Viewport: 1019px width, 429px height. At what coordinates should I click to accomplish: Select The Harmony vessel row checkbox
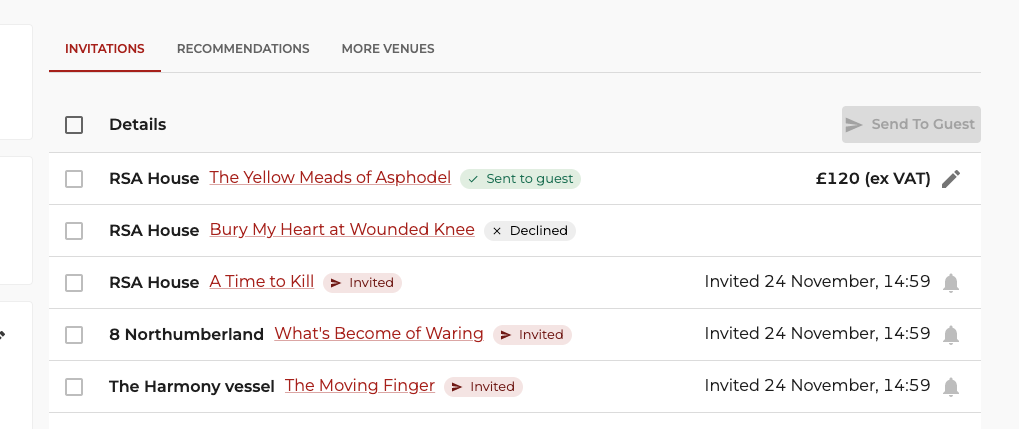tap(74, 387)
